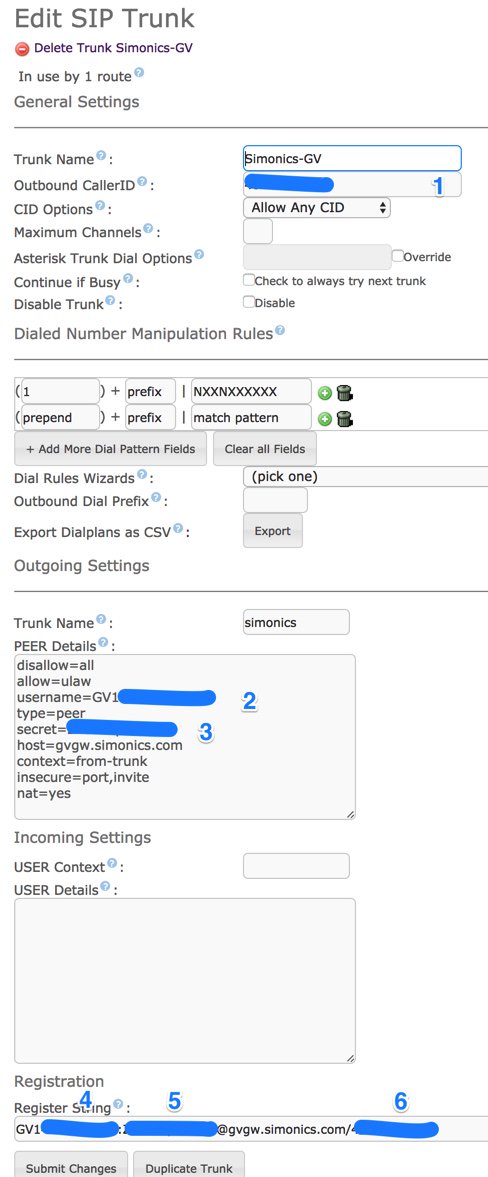Click green add icon on NXXNXXXXXX row
488x1177 pixels.
tap(325, 393)
